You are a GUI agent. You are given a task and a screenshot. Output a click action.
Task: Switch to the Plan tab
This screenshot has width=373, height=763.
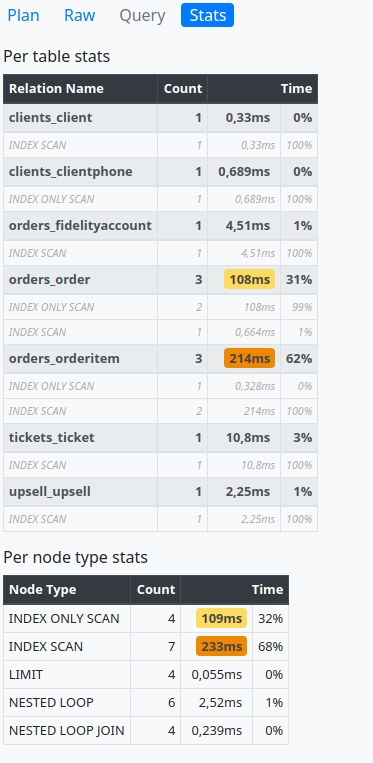pos(23,15)
